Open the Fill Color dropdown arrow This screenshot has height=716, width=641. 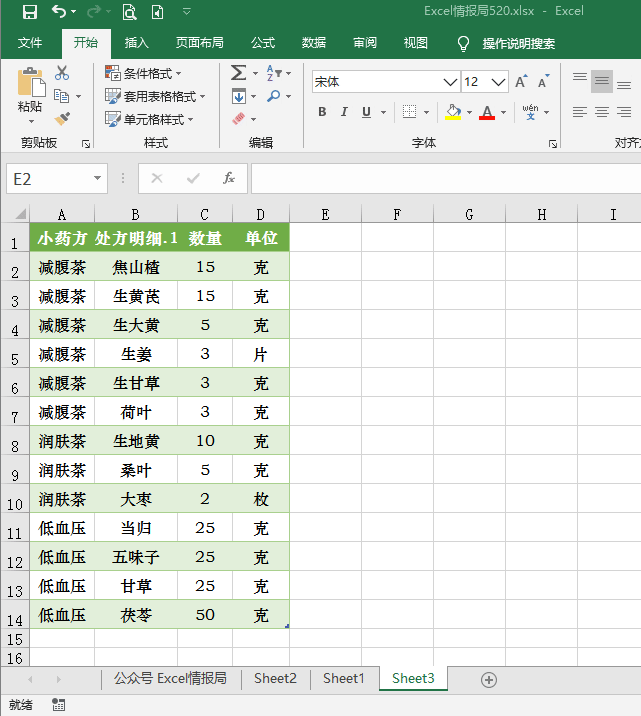pyautogui.click(x=469, y=112)
